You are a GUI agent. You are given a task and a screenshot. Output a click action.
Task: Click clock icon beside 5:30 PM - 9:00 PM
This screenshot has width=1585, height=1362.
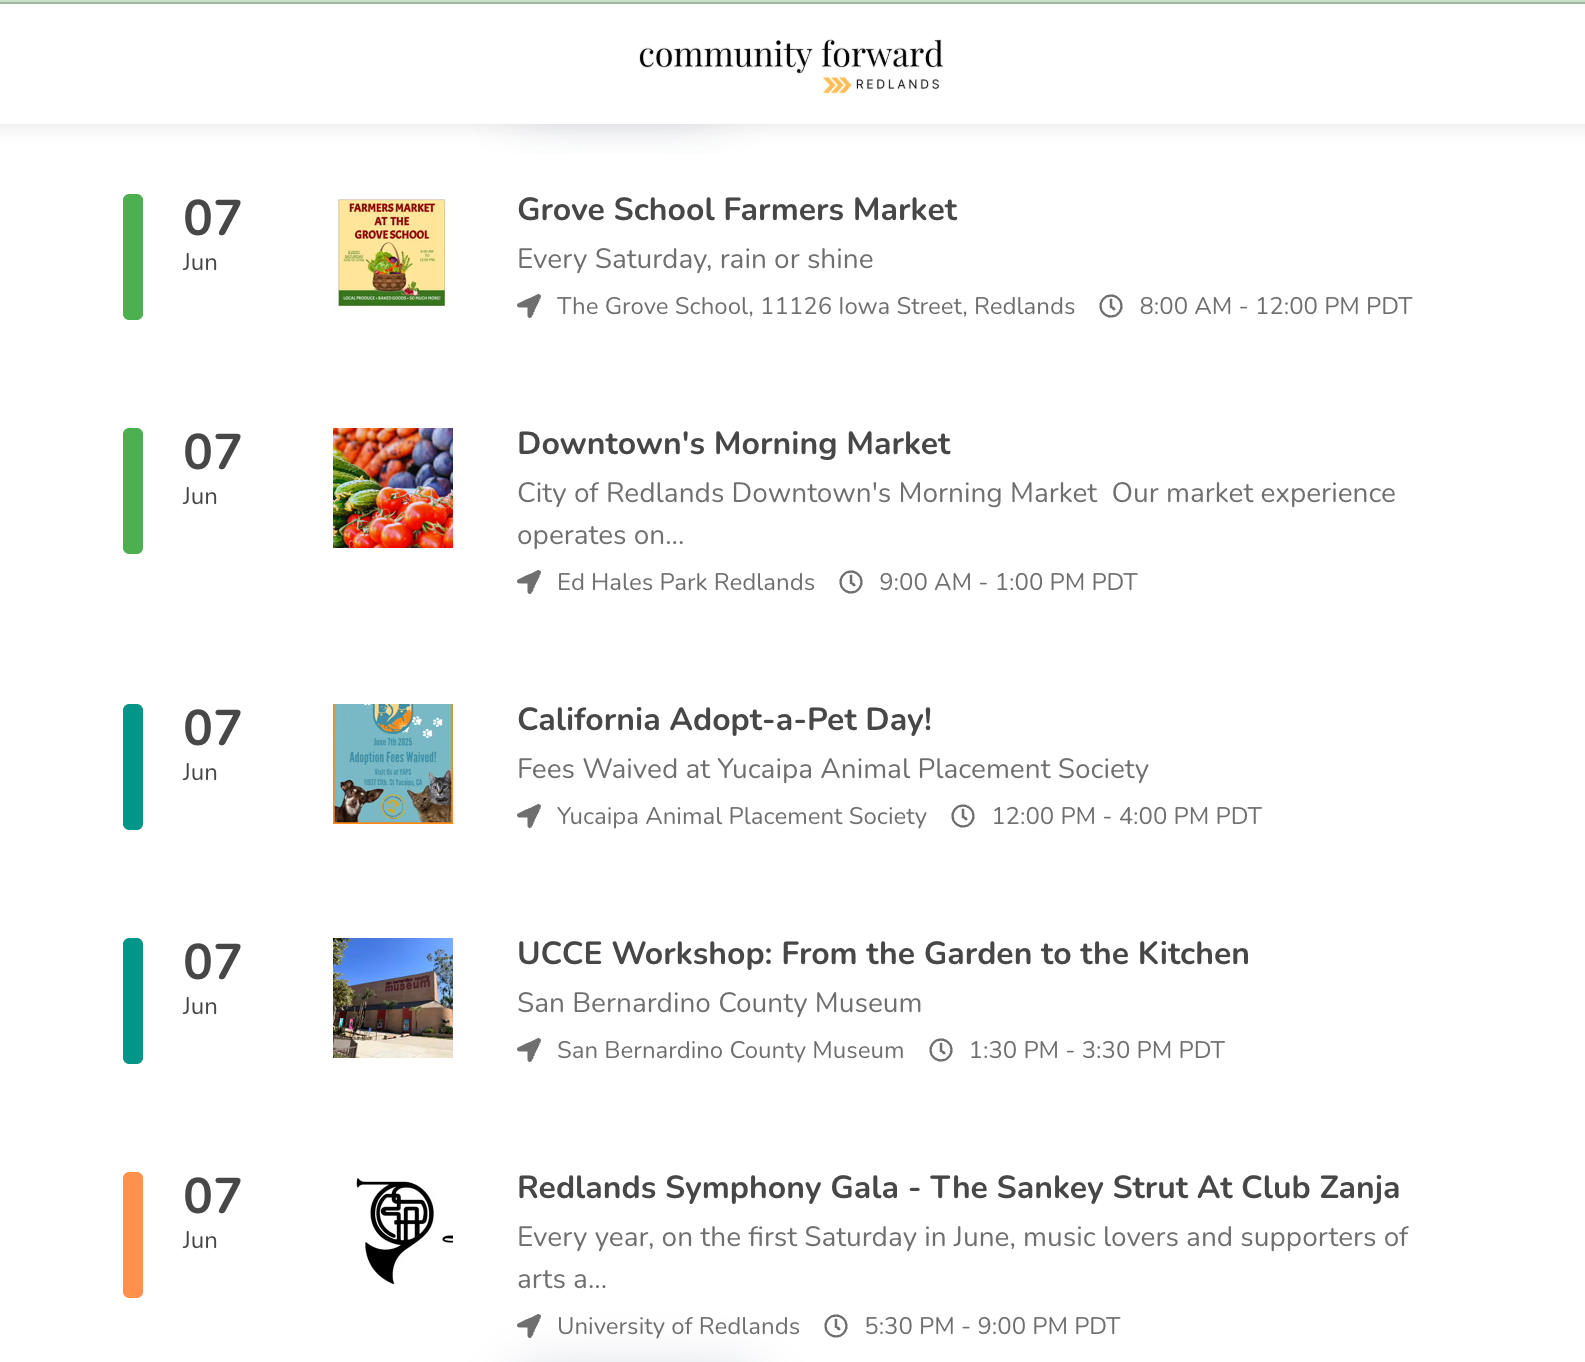(x=836, y=1326)
